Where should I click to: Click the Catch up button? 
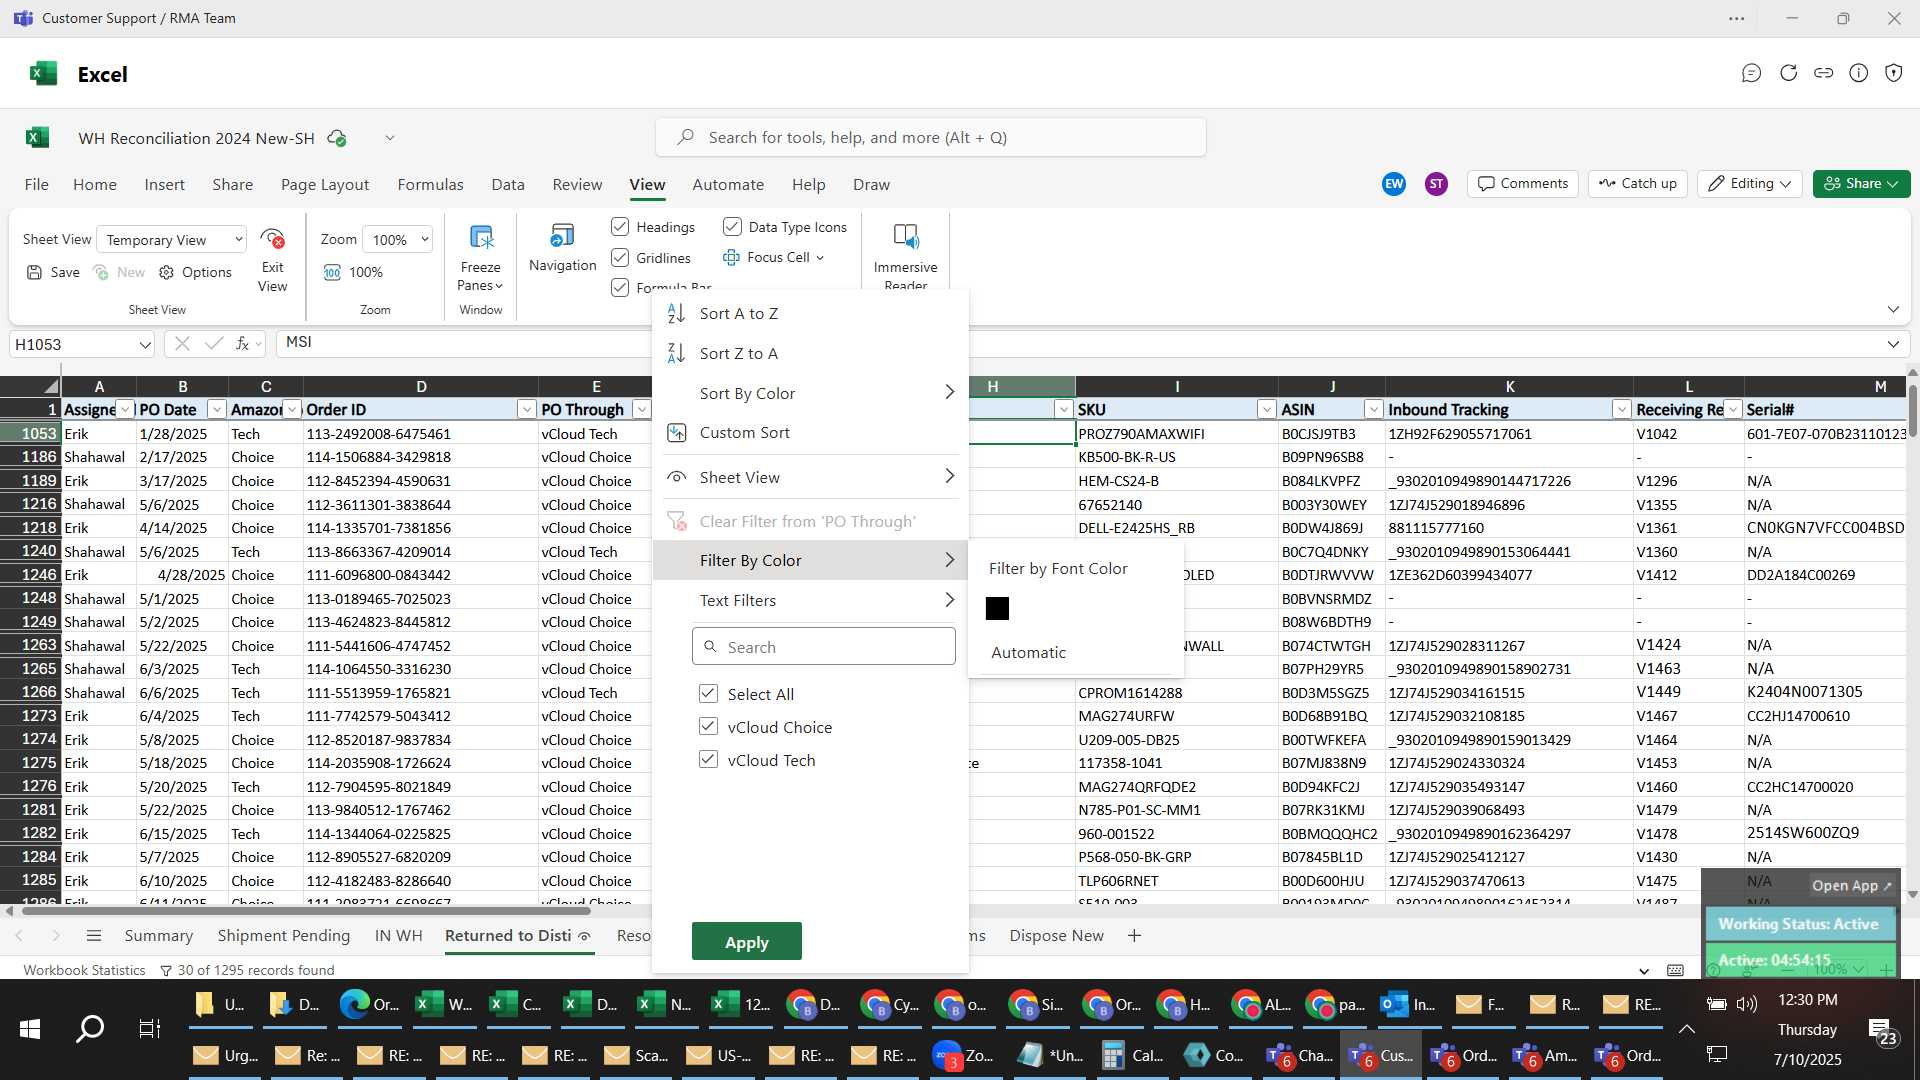pyautogui.click(x=1638, y=183)
